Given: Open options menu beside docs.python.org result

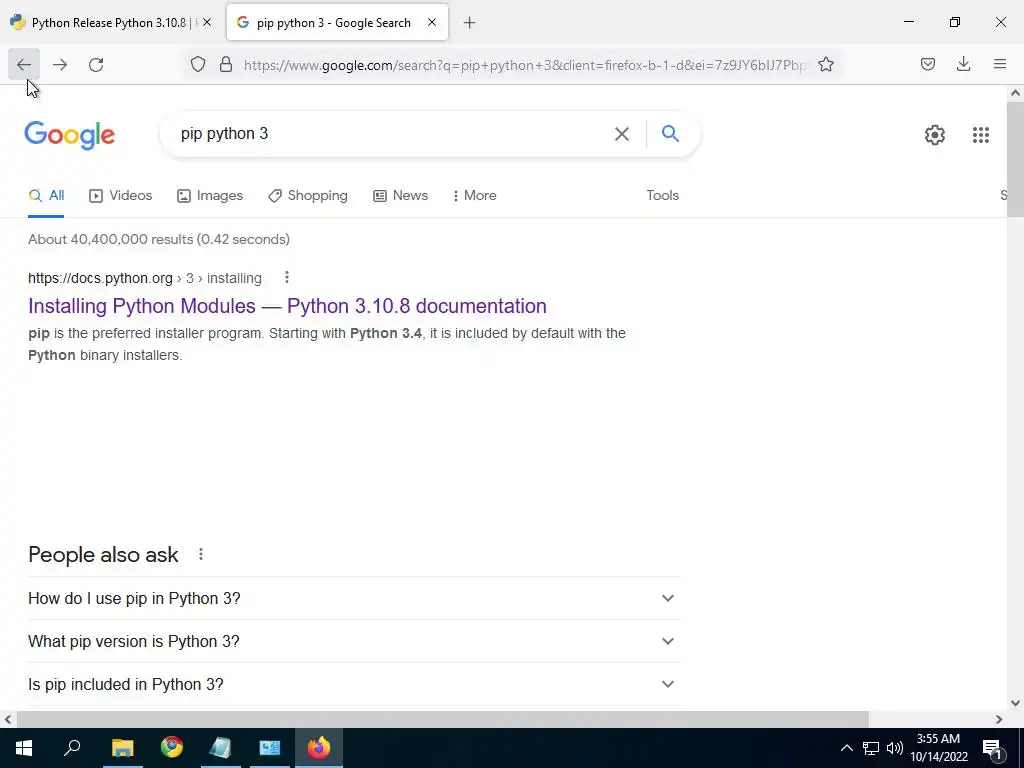Looking at the screenshot, I should pyautogui.click(x=287, y=278).
